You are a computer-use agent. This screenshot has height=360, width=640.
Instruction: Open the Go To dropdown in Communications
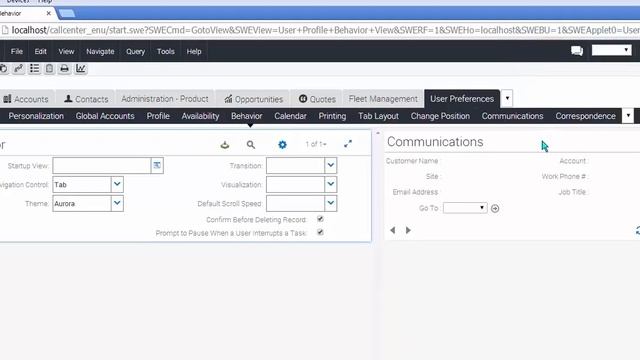click(465, 208)
